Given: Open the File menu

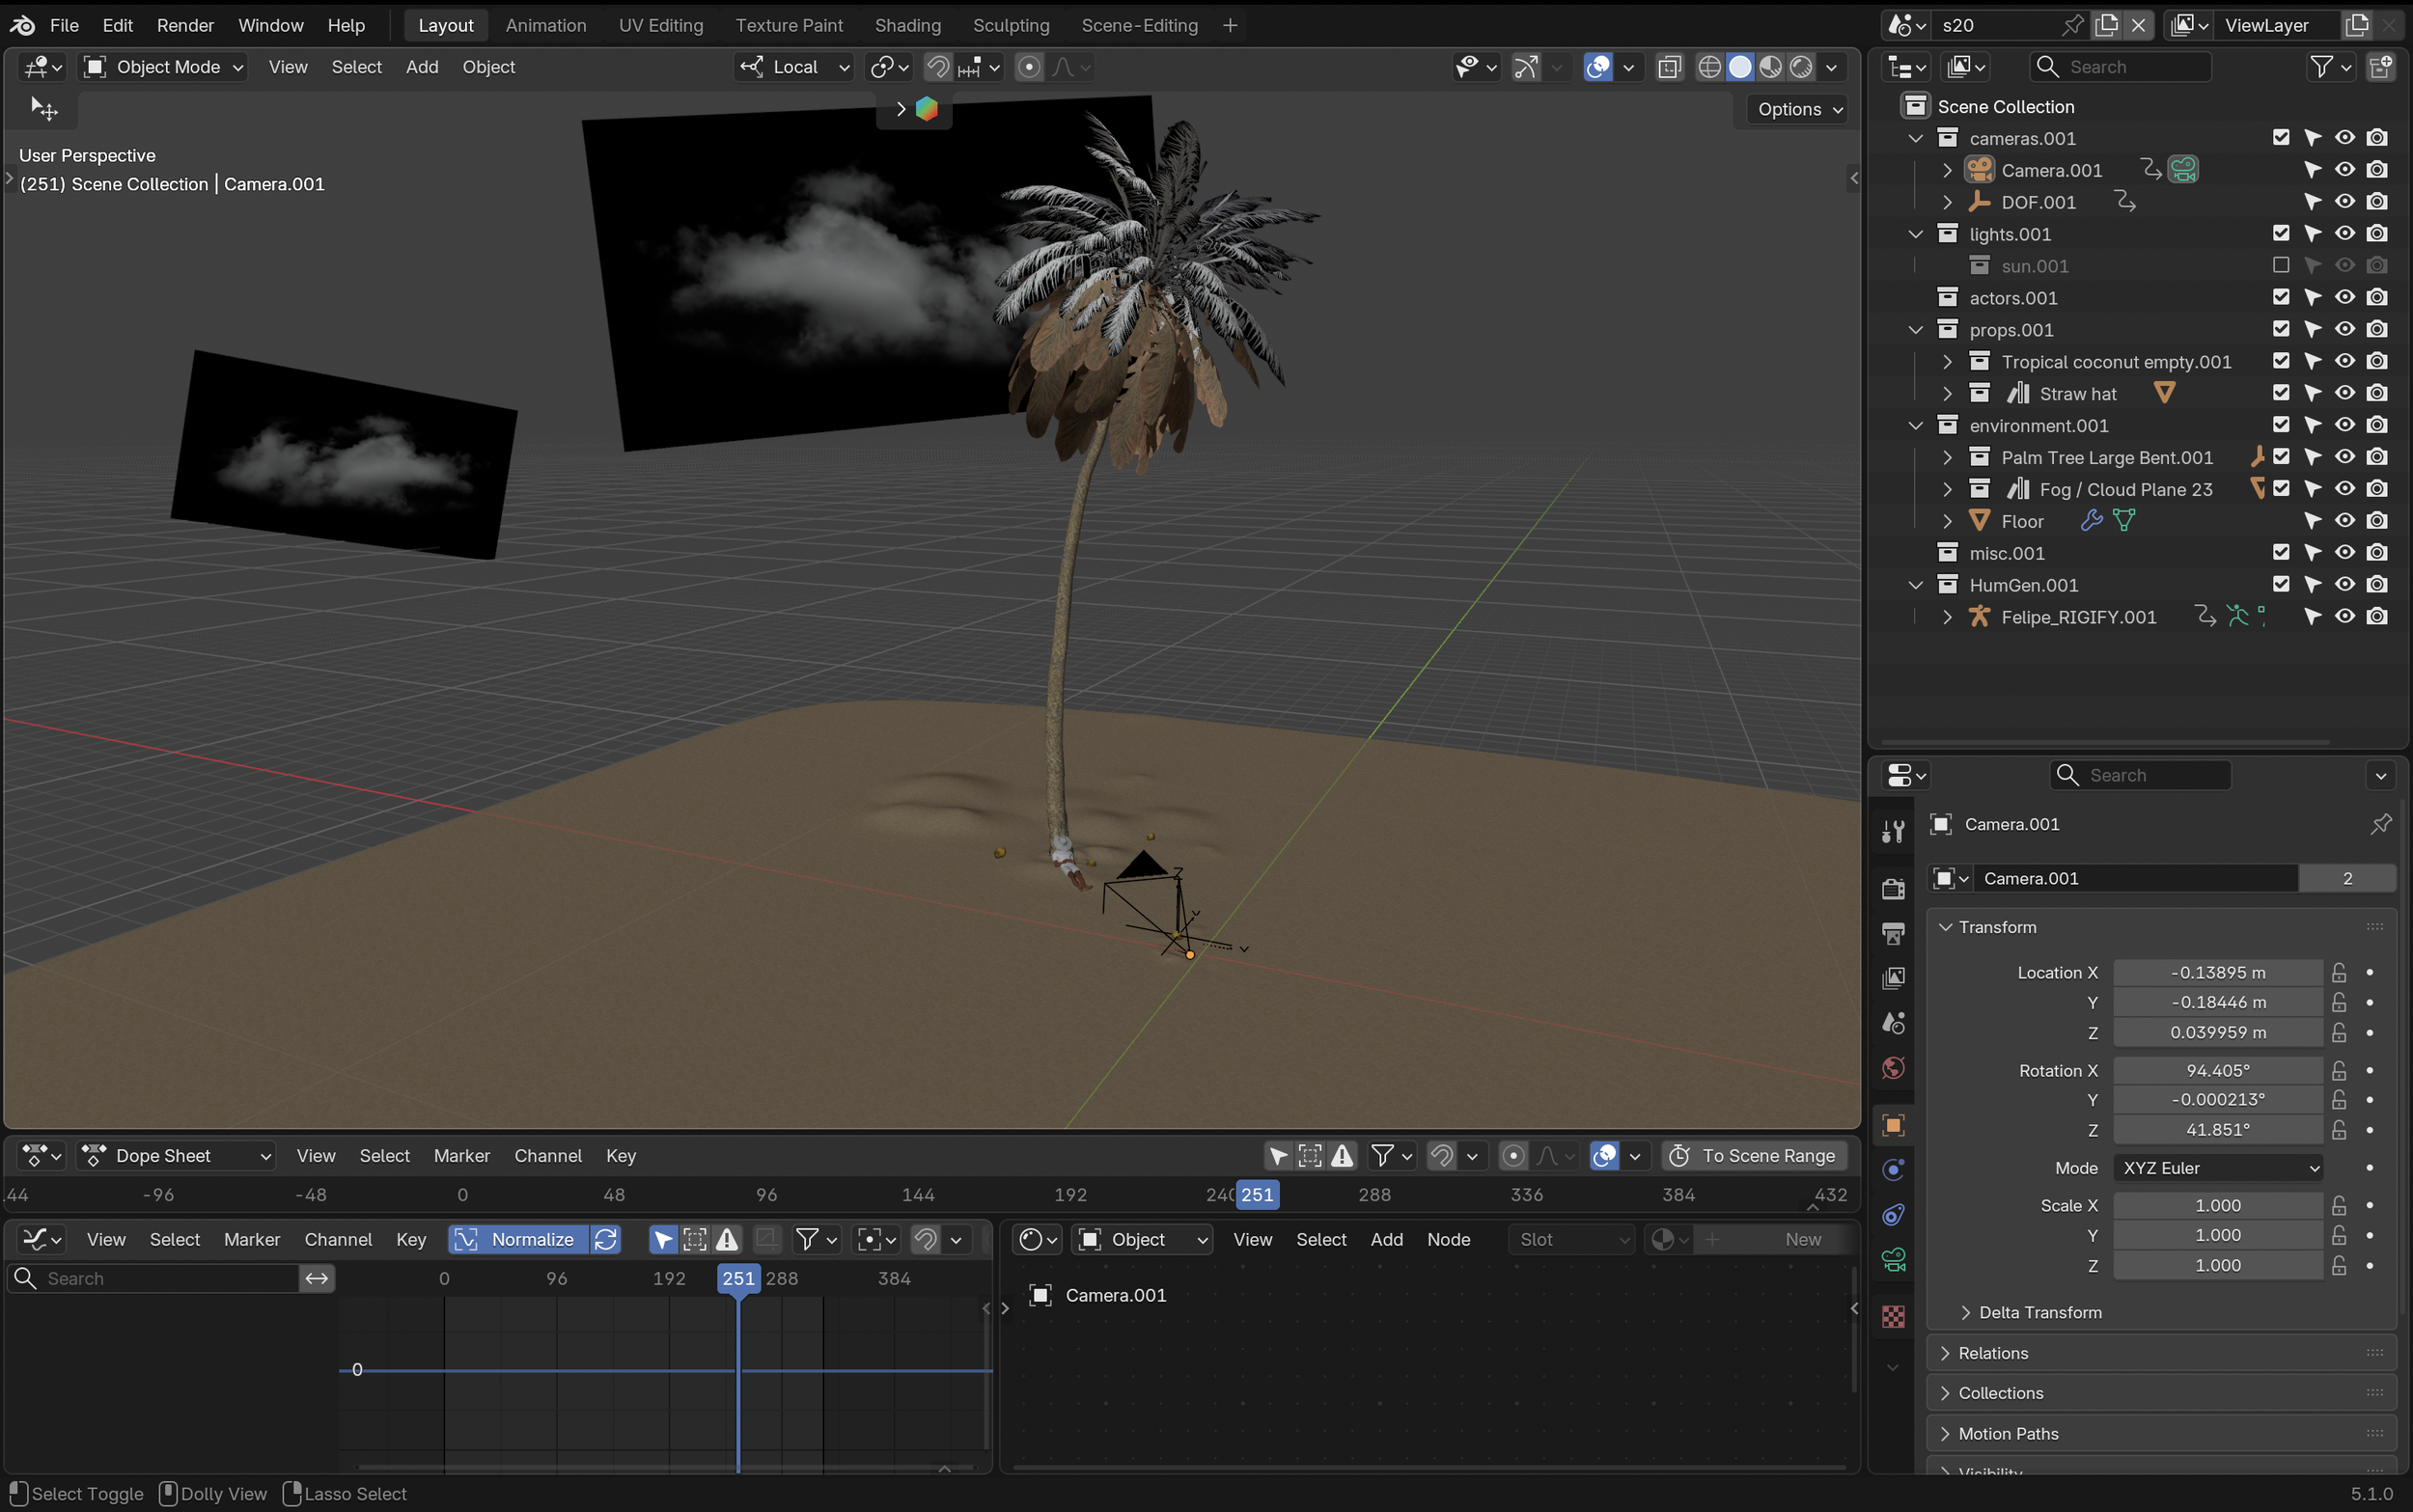Looking at the screenshot, I should coord(64,25).
